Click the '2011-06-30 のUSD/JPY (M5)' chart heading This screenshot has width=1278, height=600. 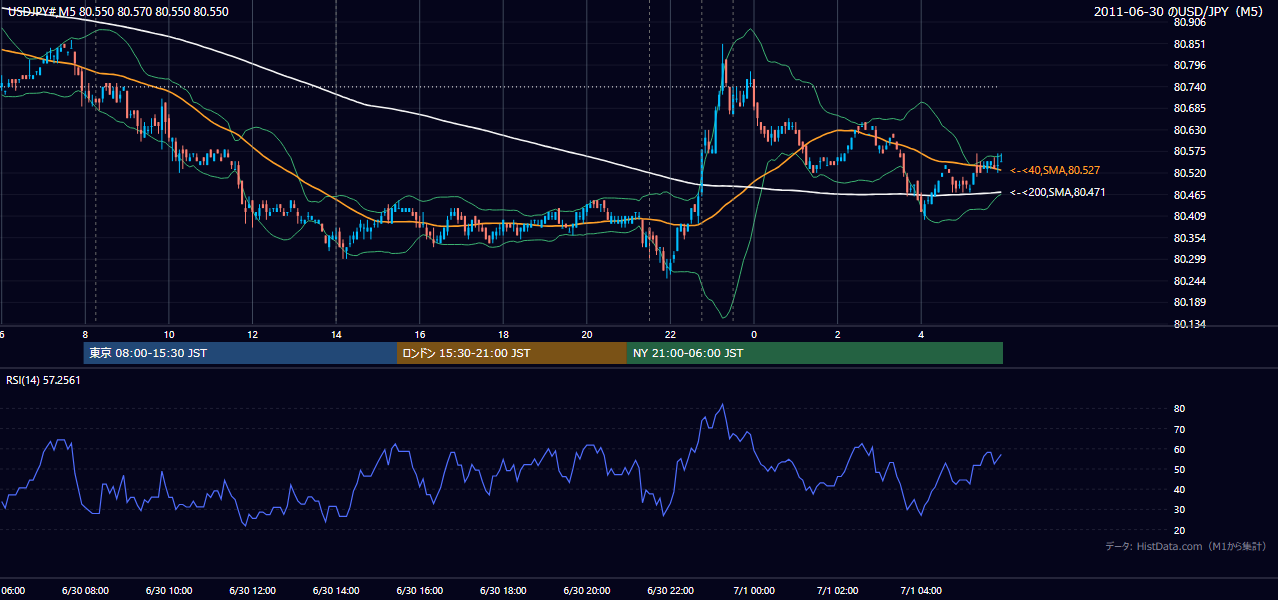1180,11
